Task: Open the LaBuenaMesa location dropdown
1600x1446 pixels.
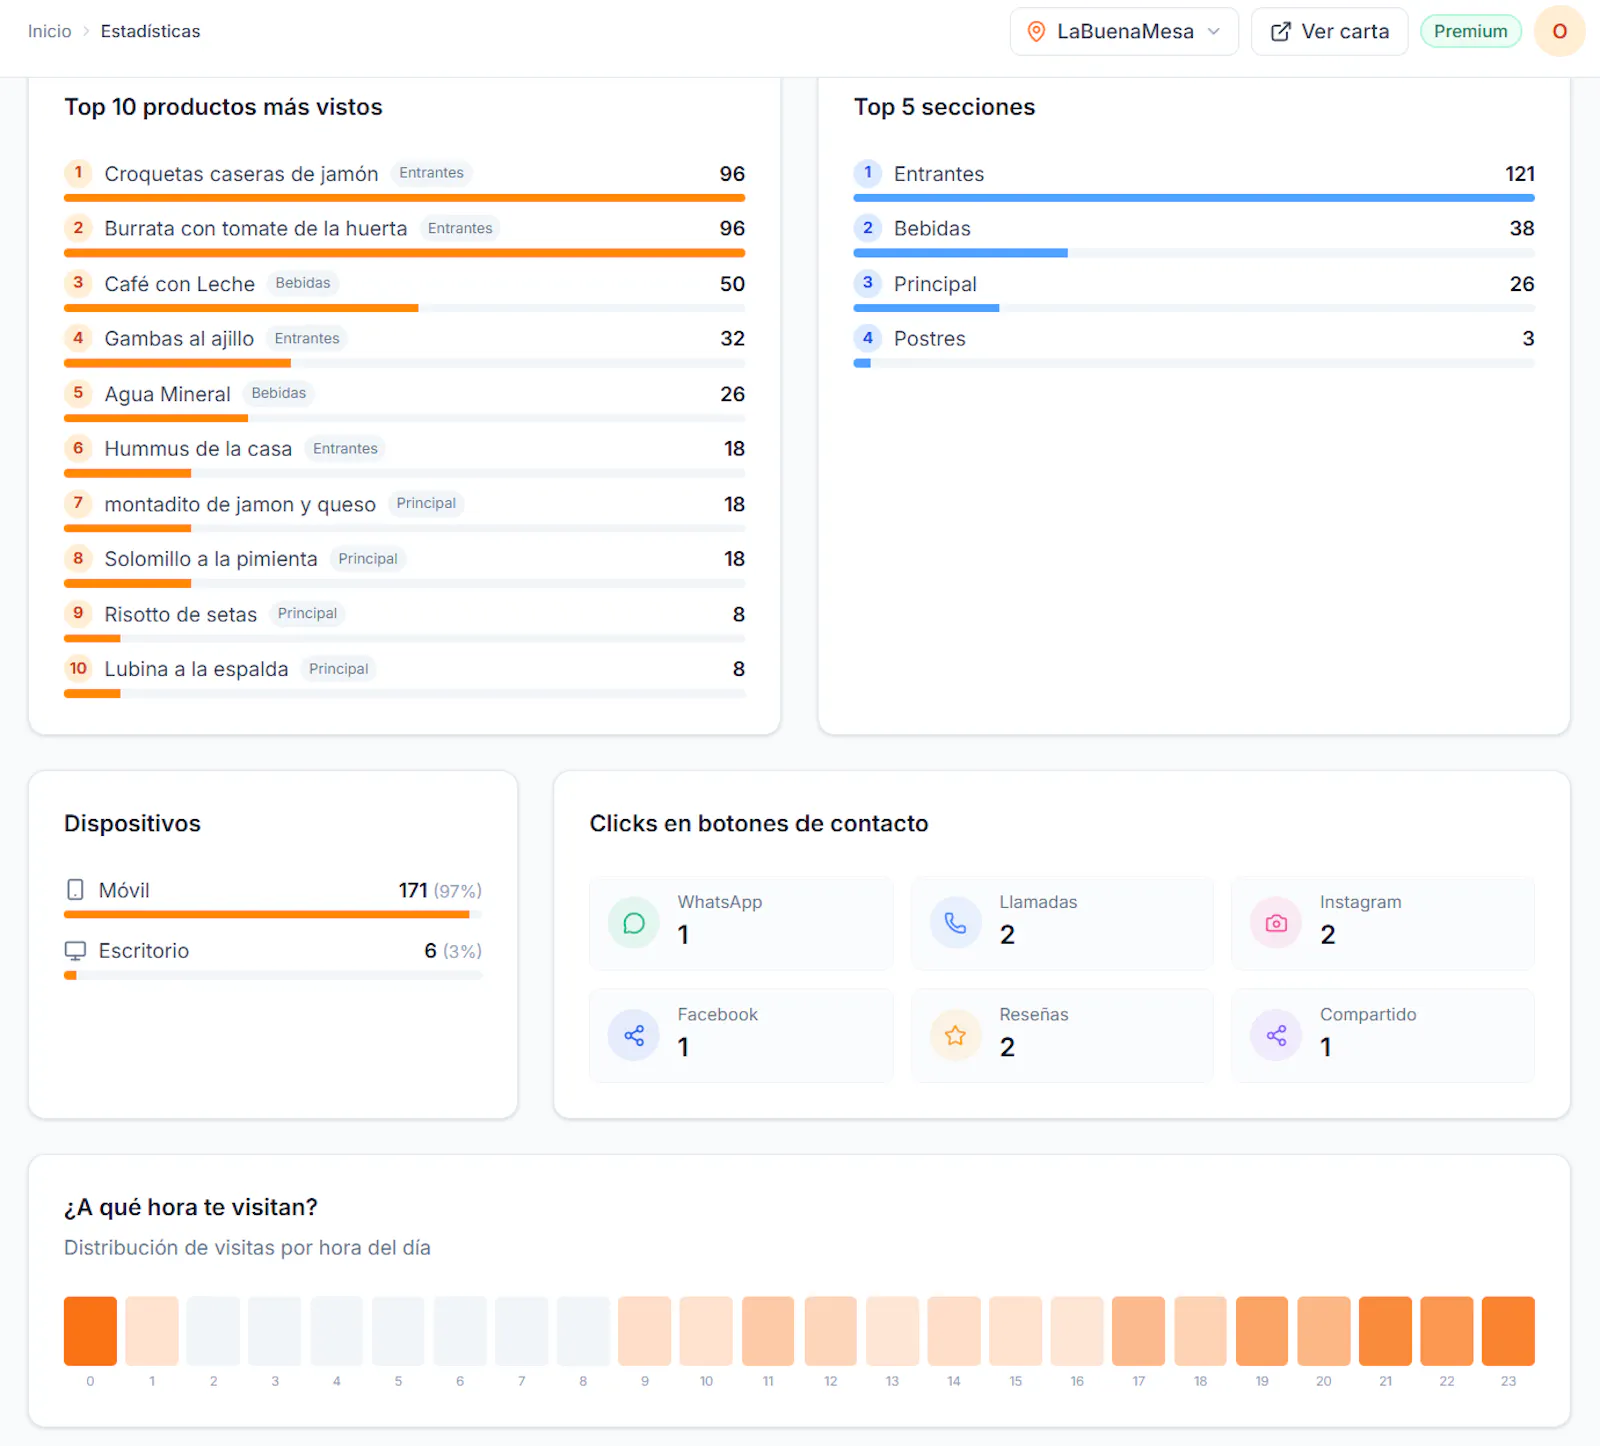Action: [x=1124, y=31]
